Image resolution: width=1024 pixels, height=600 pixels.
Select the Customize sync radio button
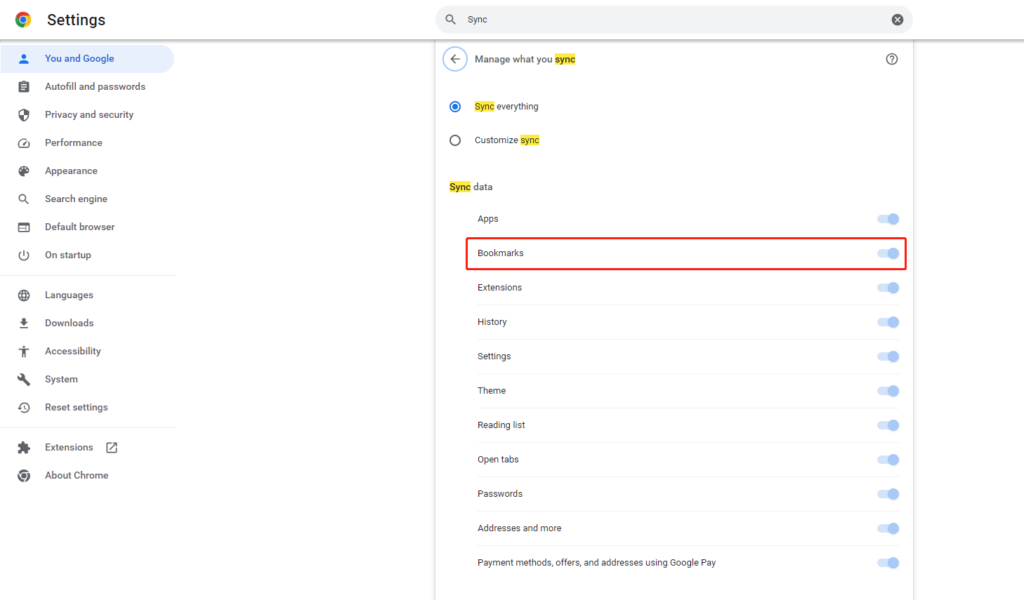pos(455,140)
